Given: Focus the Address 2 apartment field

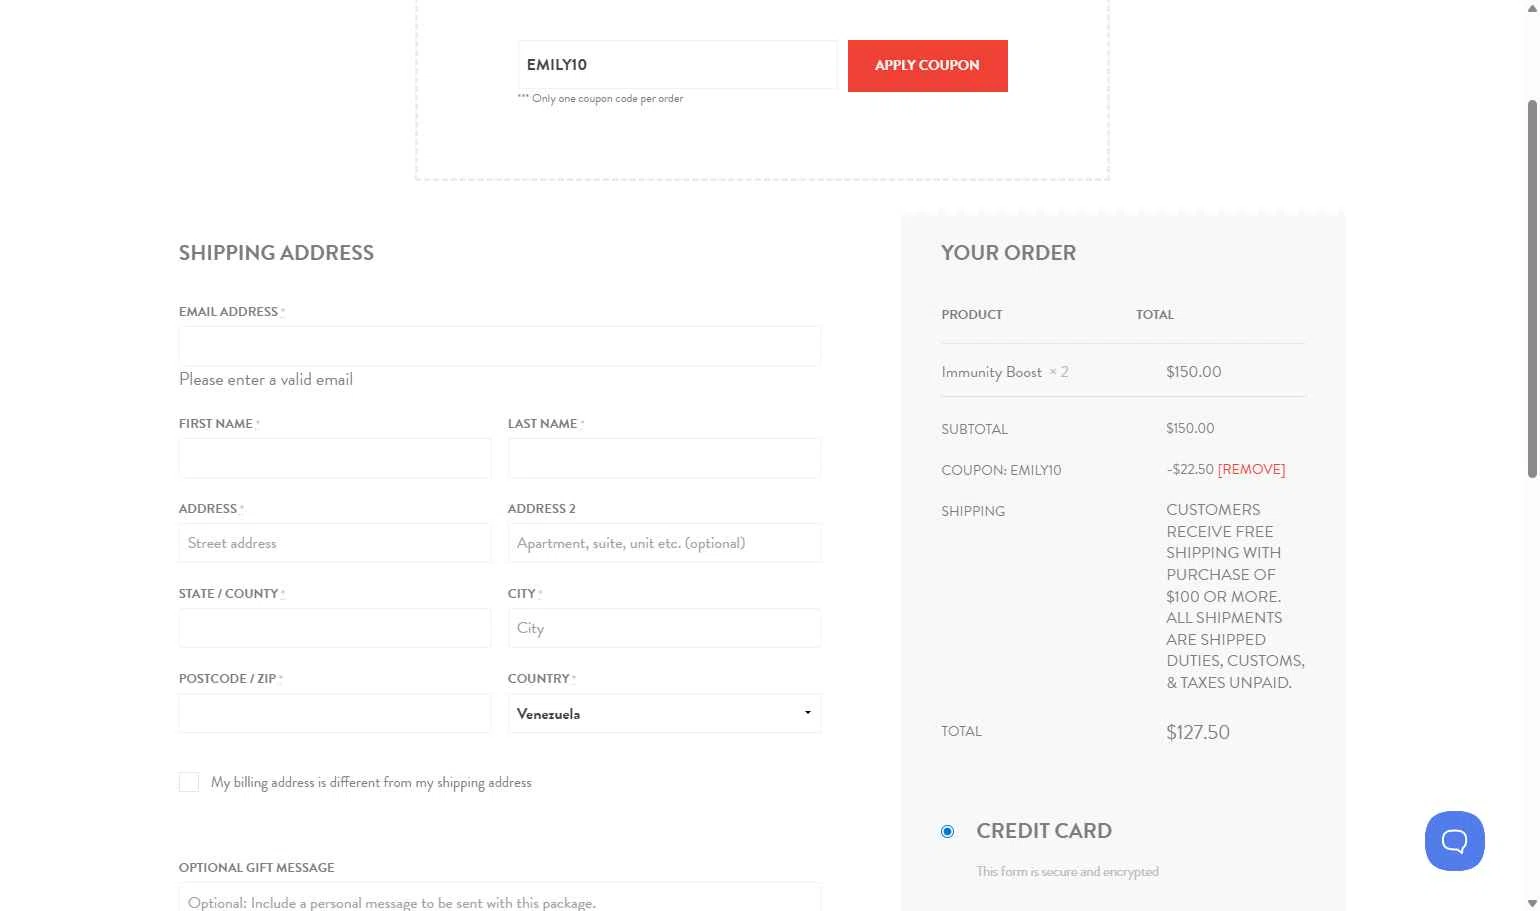Looking at the screenshot, I should point(664,543).
